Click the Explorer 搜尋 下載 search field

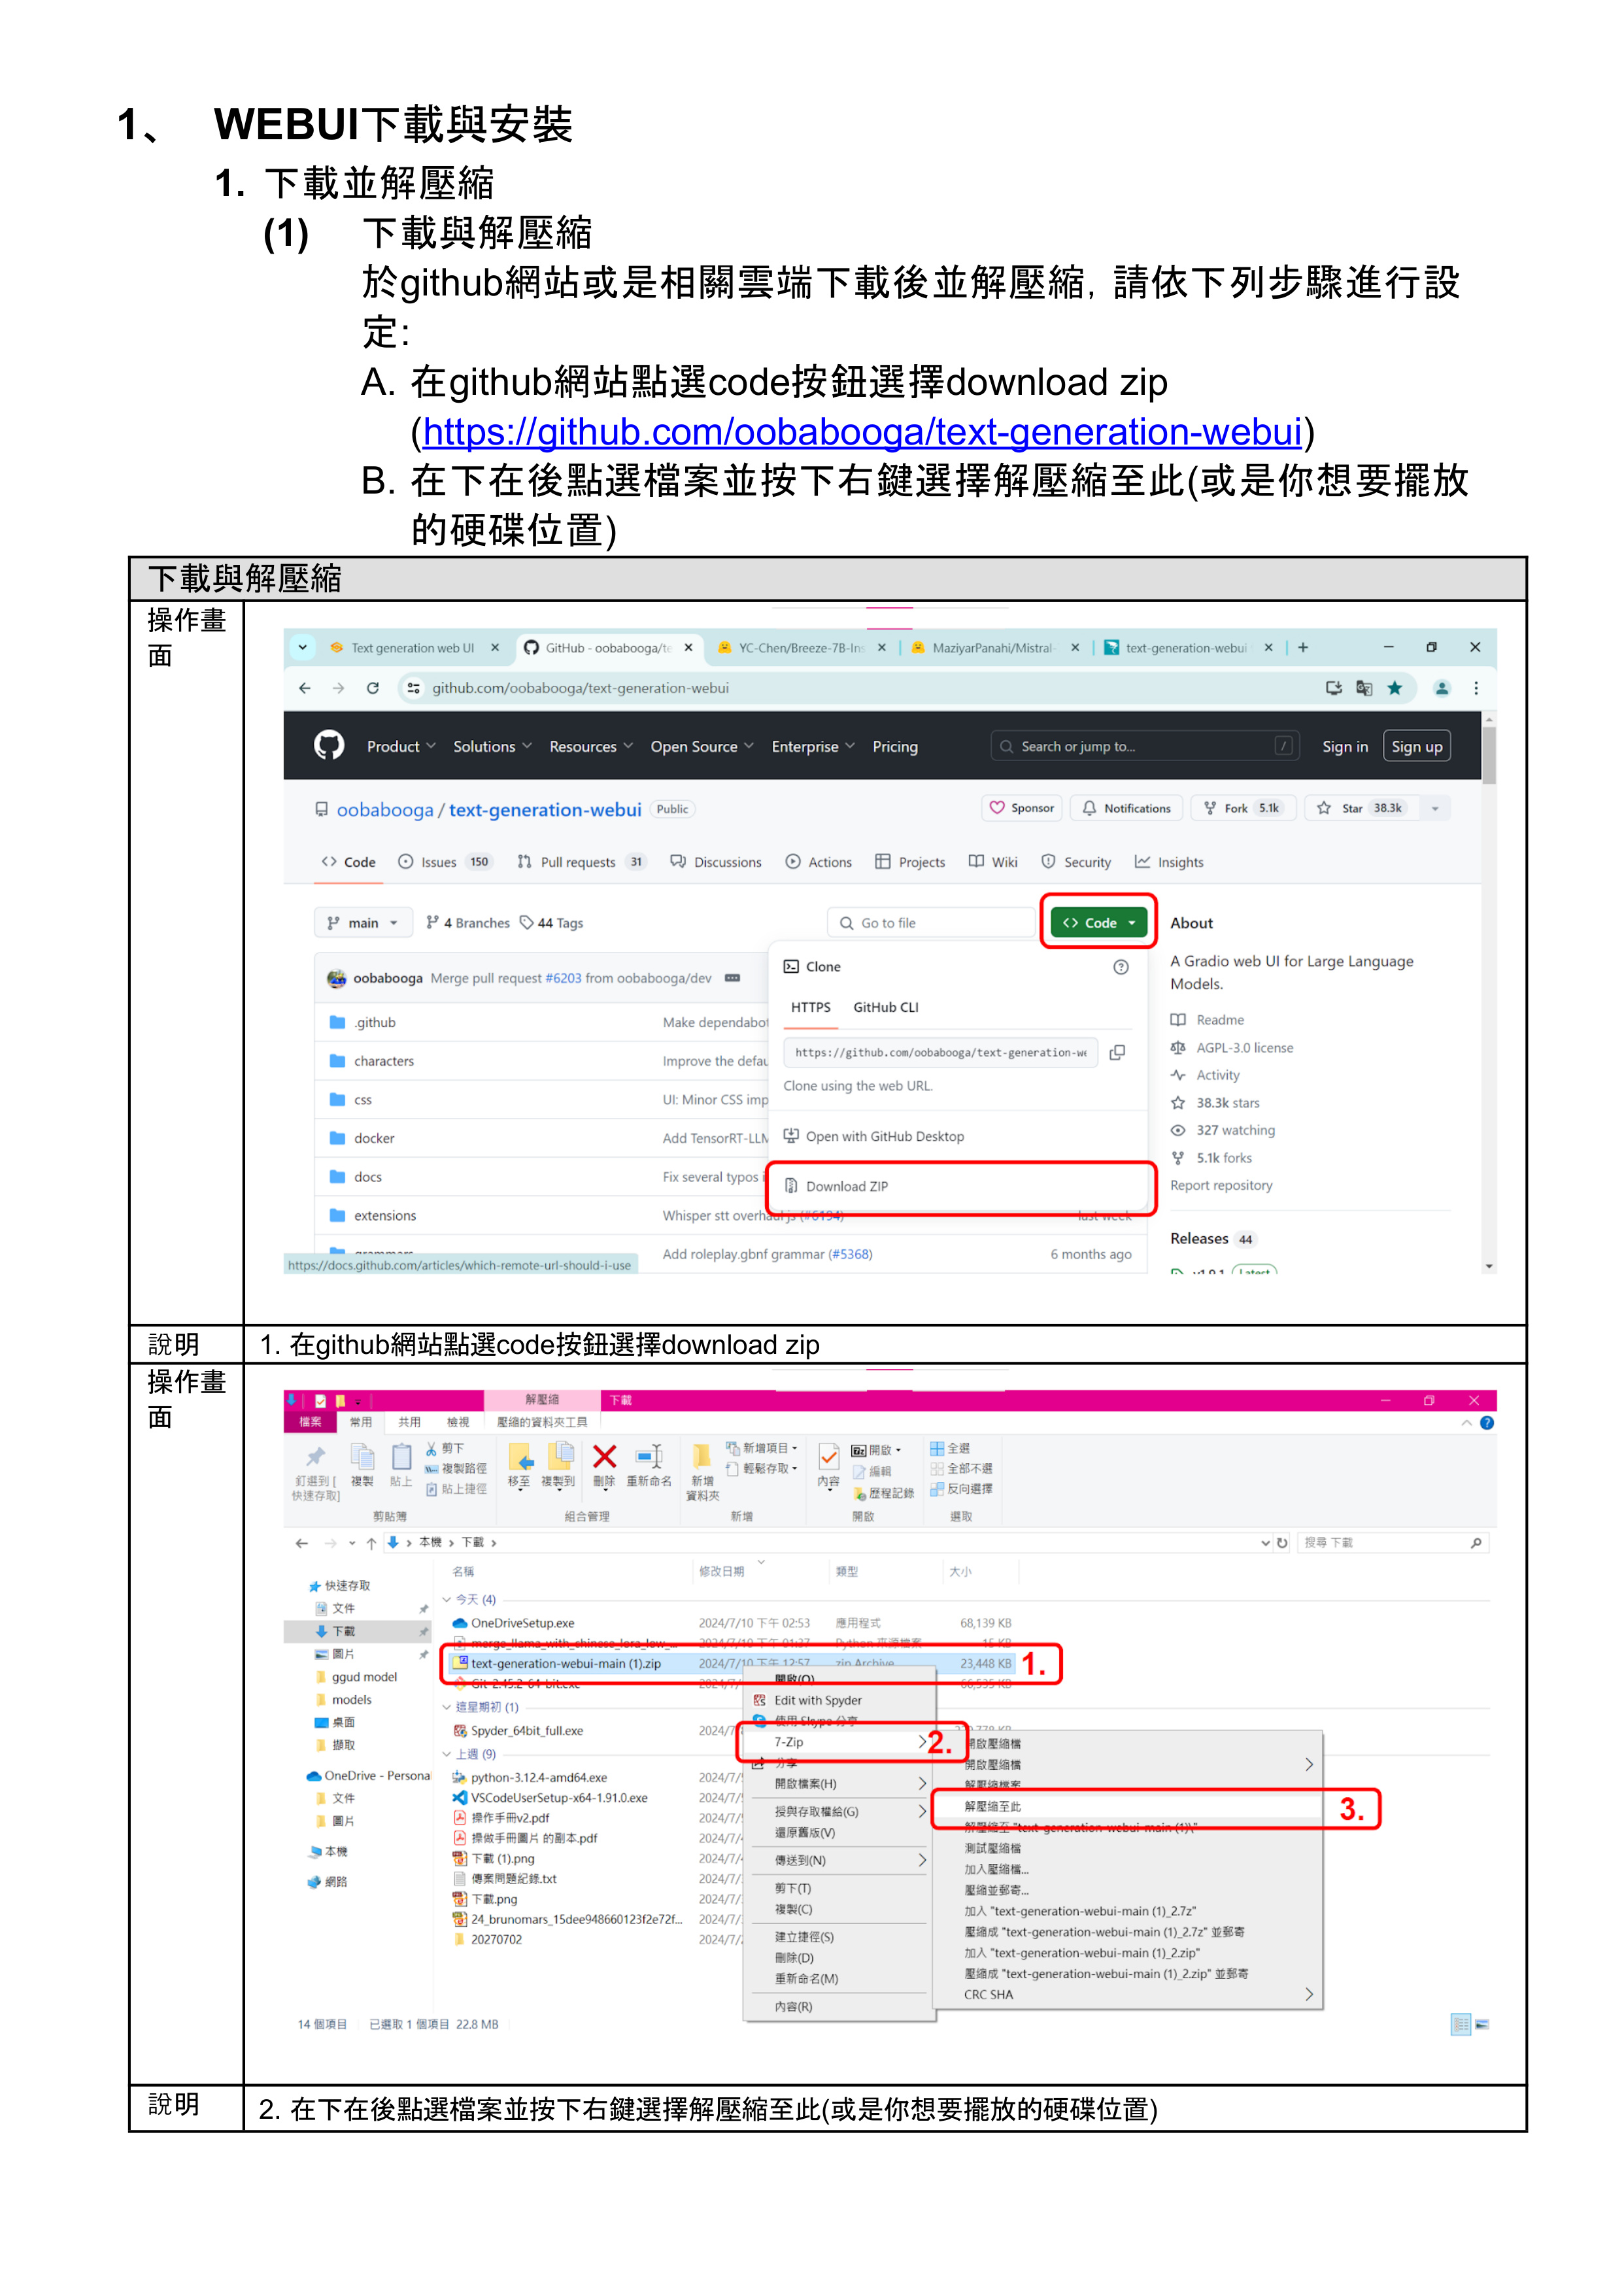[1392, 1543]
